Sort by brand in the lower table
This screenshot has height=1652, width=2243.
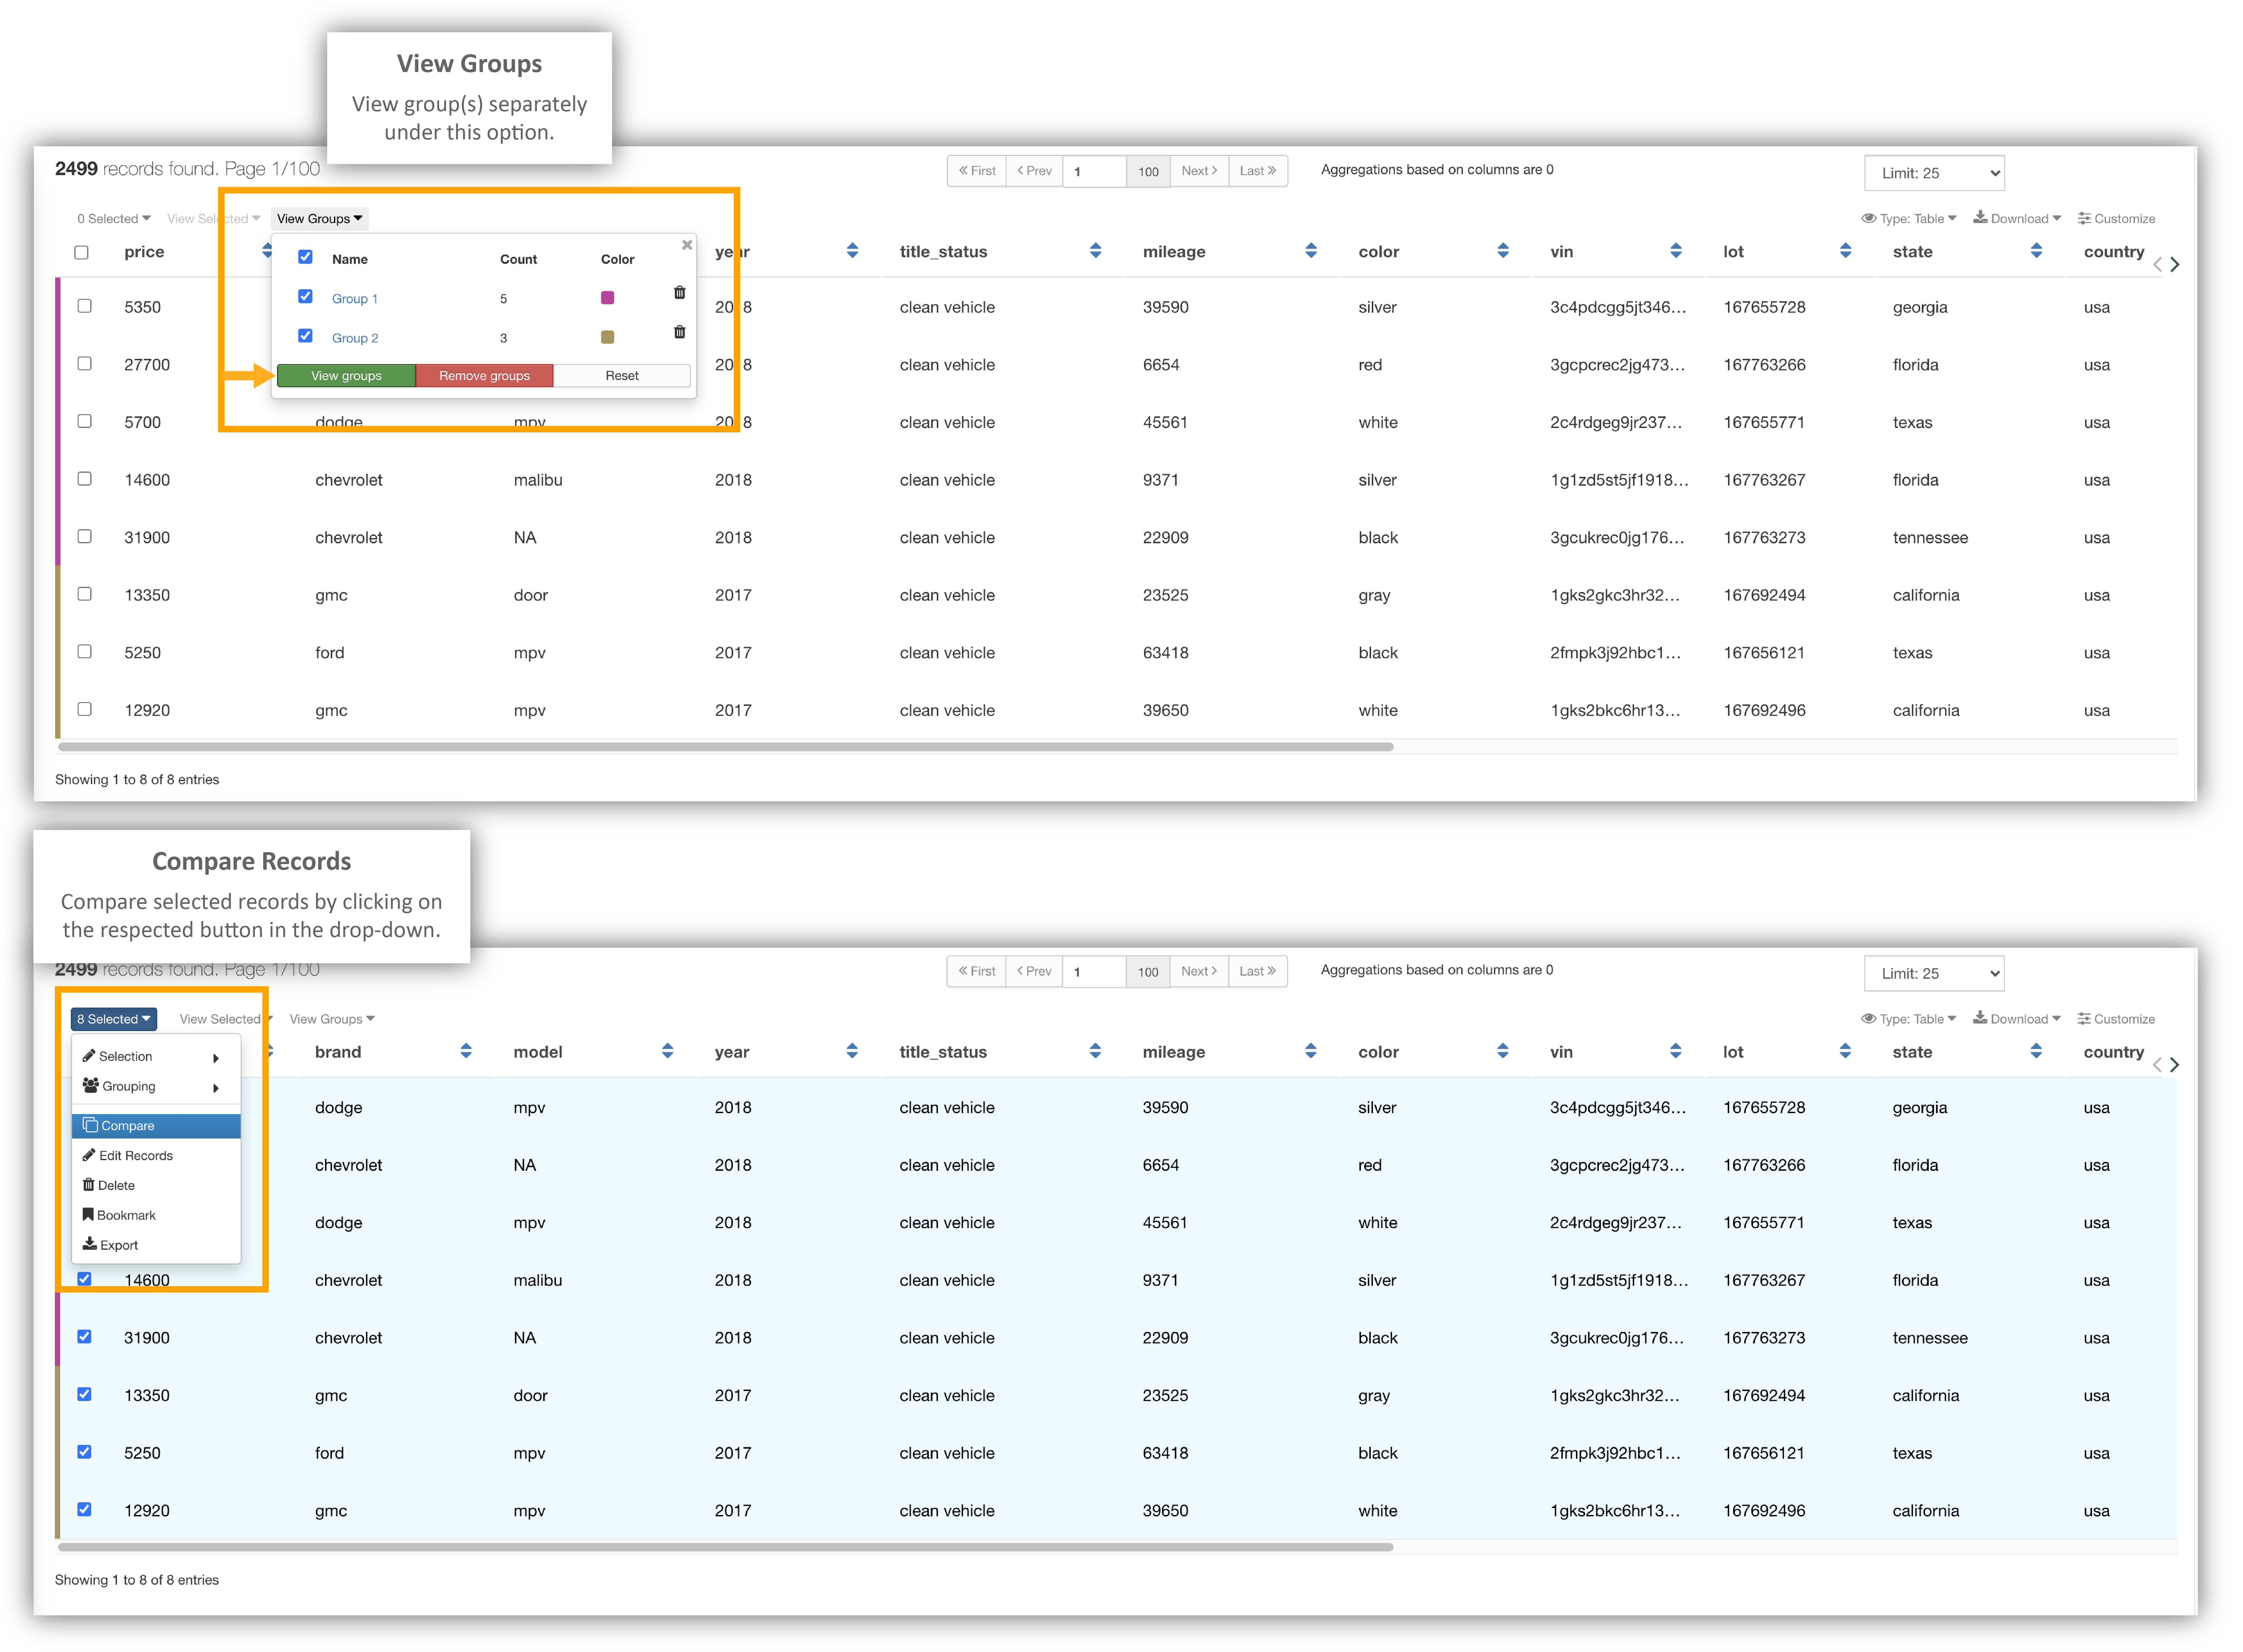click(x=466, y=1051)
